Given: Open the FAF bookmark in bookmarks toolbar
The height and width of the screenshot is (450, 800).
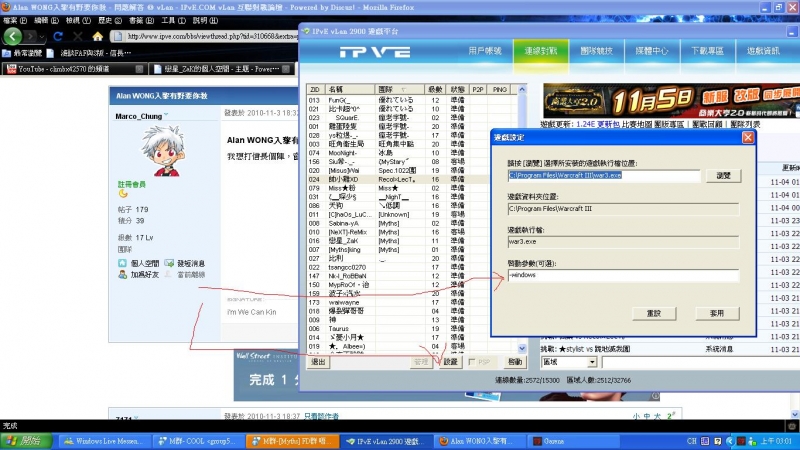Looking at the screenshot, I should (90, 53).
